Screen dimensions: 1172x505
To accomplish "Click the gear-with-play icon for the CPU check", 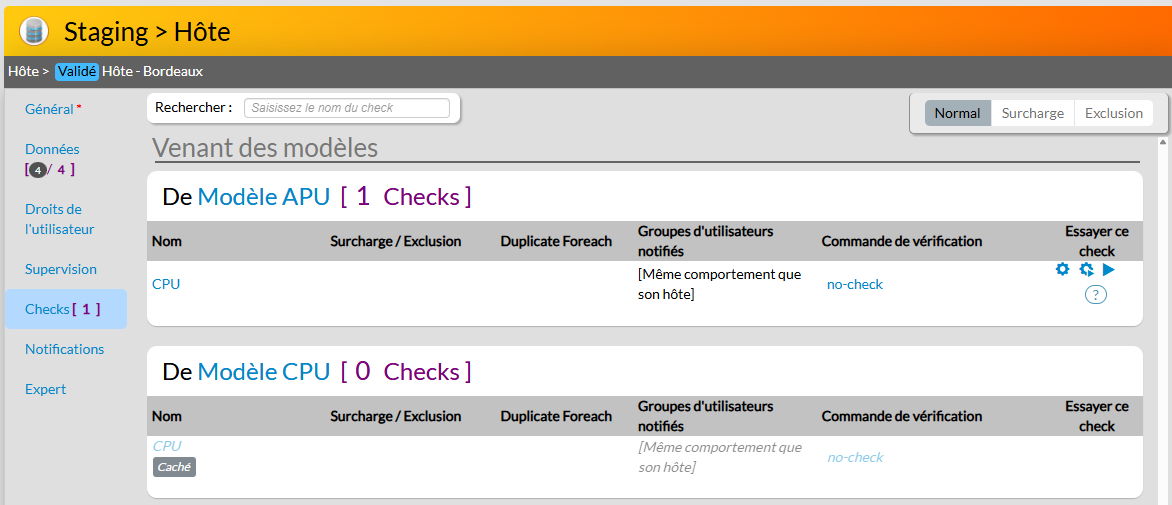I will 1086,269.
